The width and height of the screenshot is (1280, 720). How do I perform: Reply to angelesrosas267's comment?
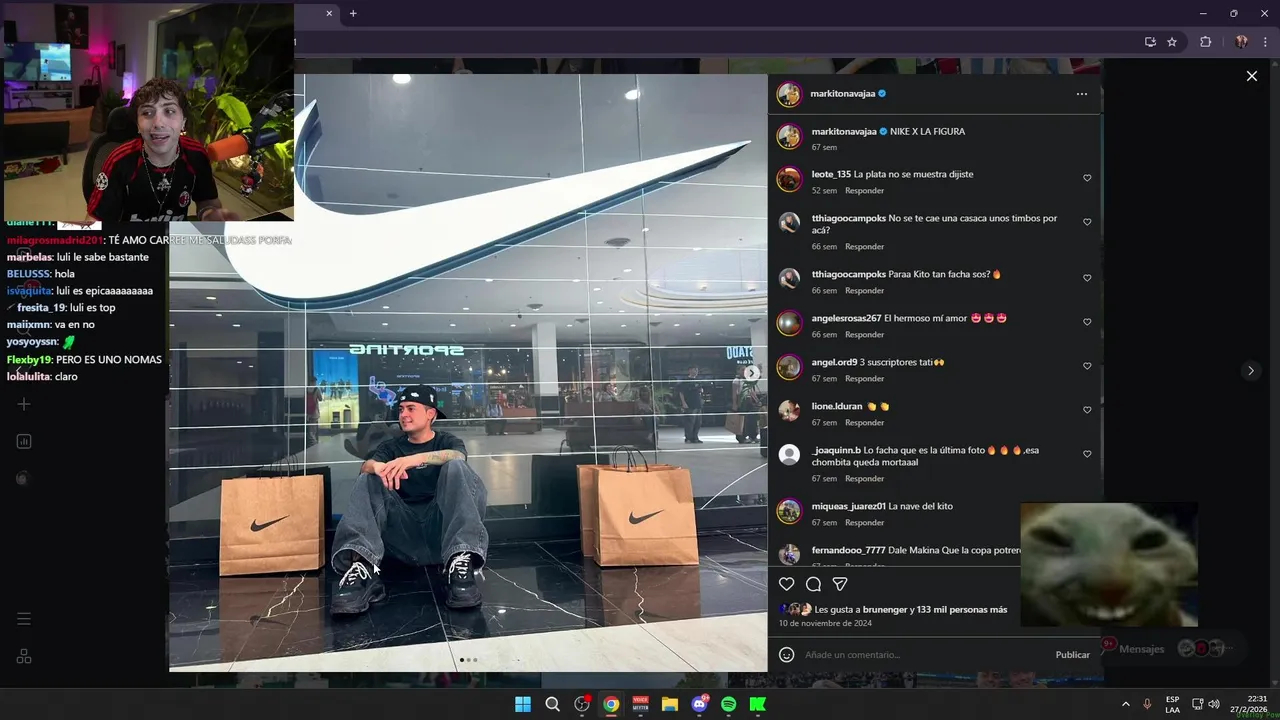coord(864,334)
